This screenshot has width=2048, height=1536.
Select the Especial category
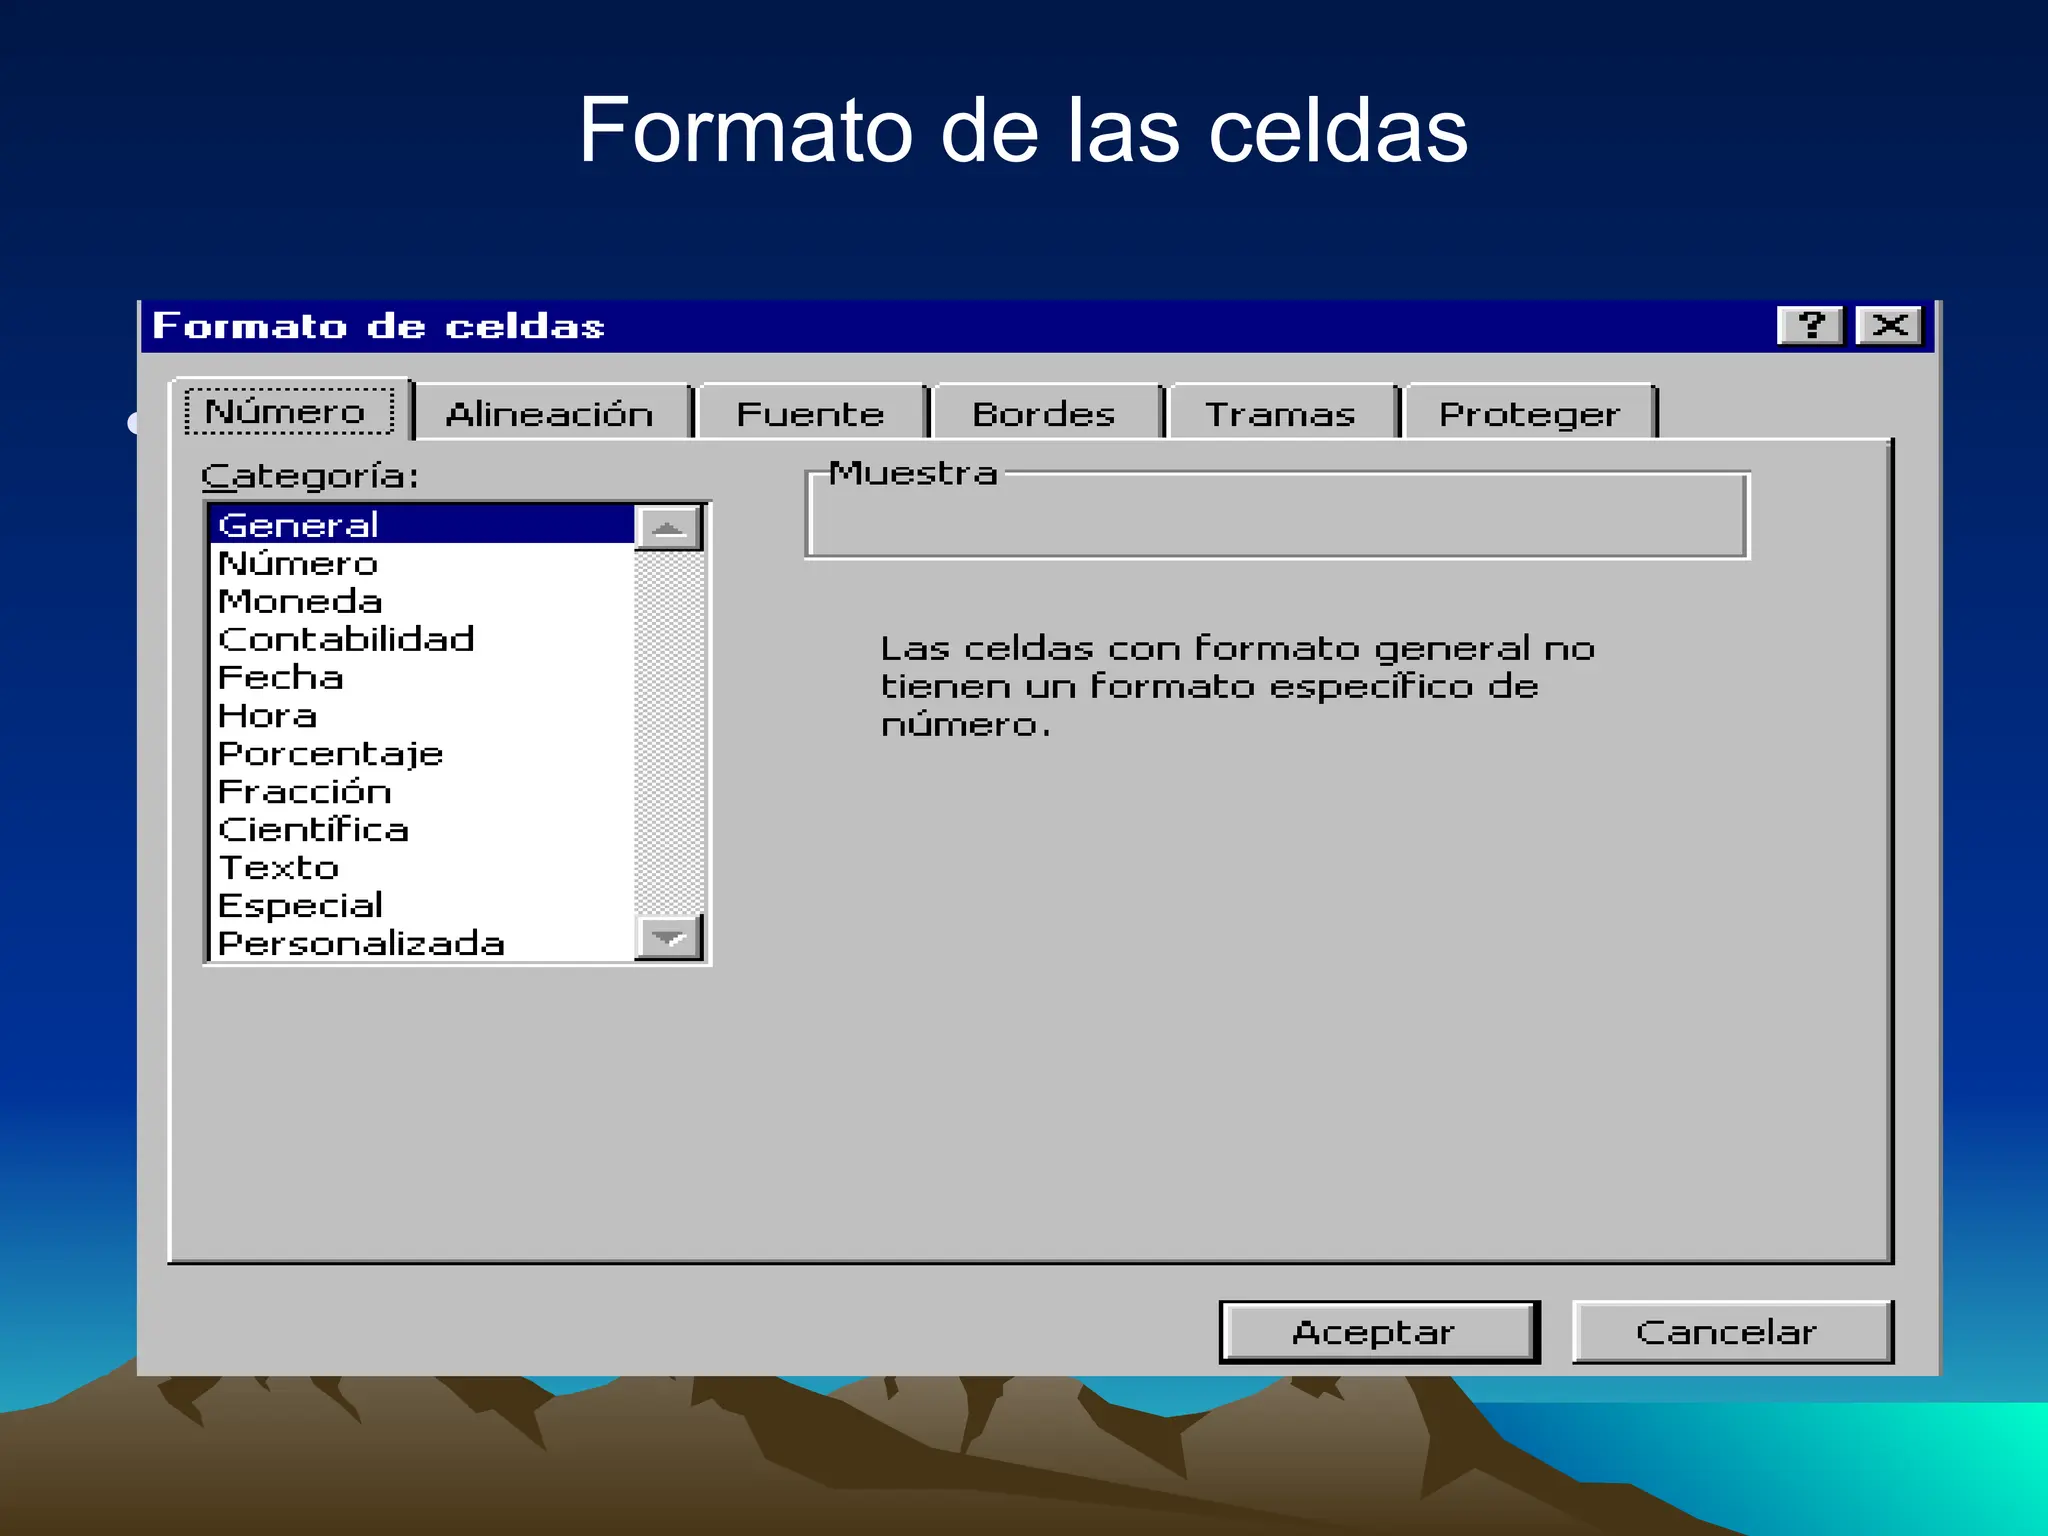click(423, 905)
